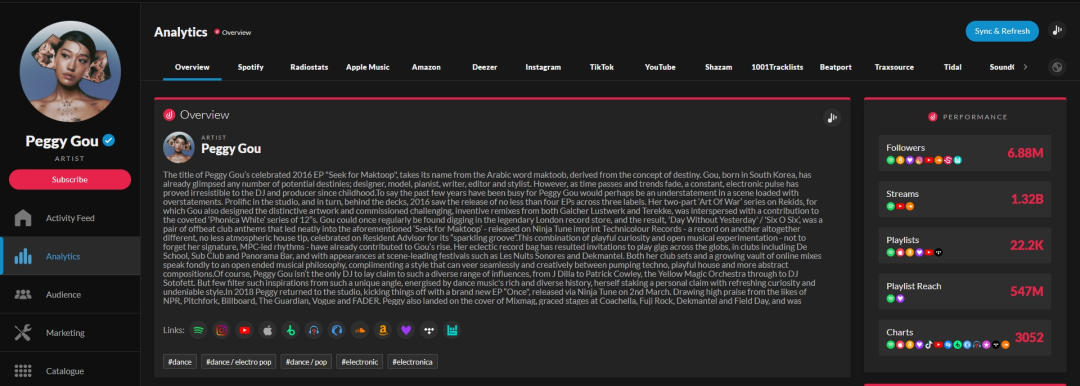Open the 1001Tracklists tab
This screenshot has height=386, width=1080.
pyautogui.click(x=777, y=67)
